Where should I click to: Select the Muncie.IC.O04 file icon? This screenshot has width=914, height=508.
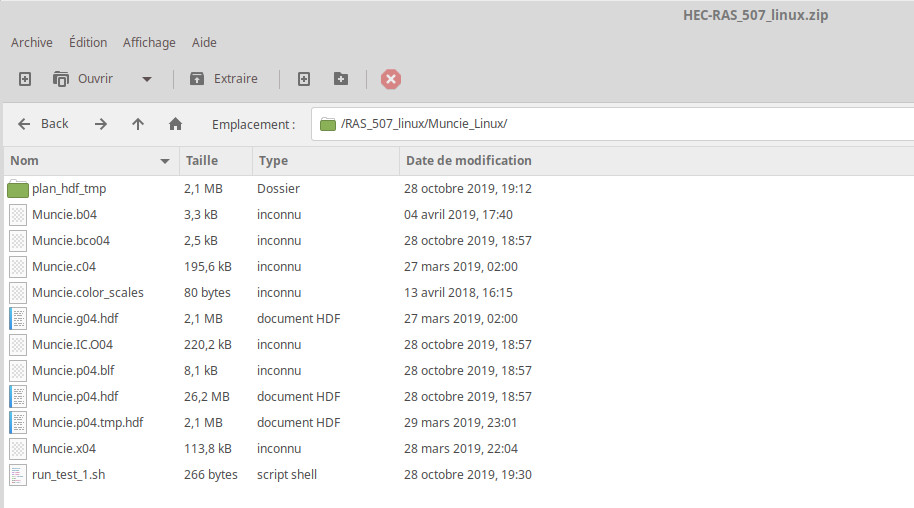[x=17, y=345]
